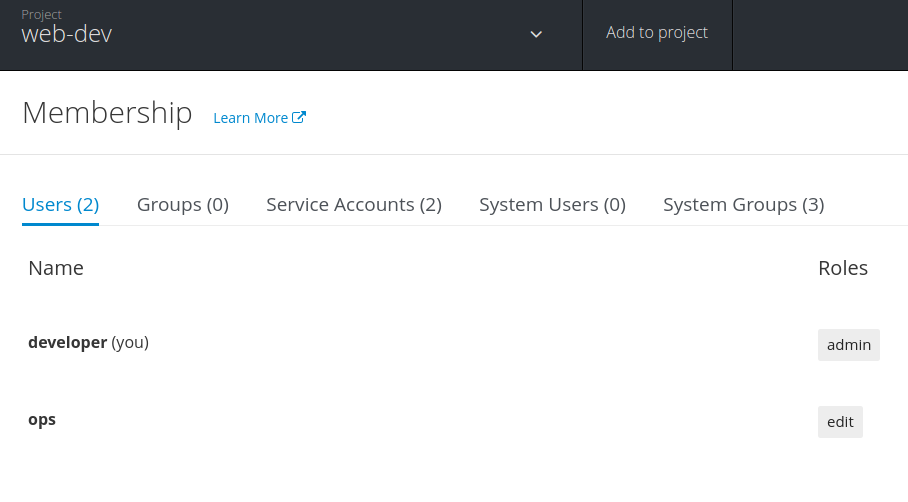
Task: Show the System Groups (3) tab
Action: coord(743,205)
